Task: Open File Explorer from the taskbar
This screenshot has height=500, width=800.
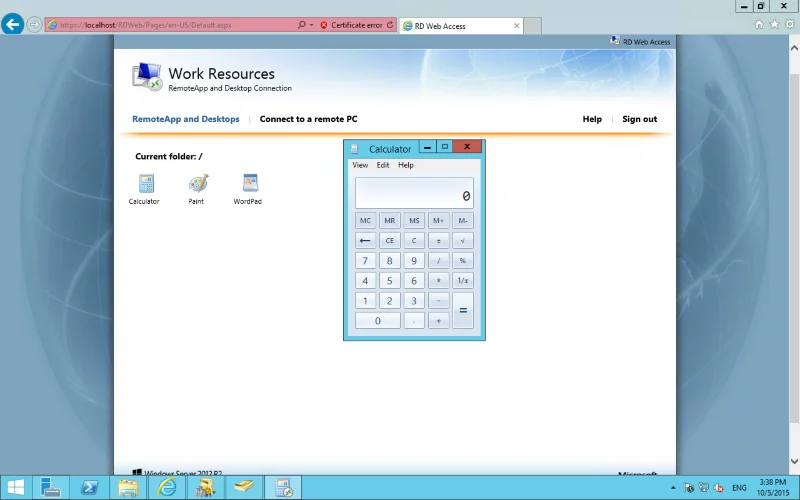Action: coord(128,487)
